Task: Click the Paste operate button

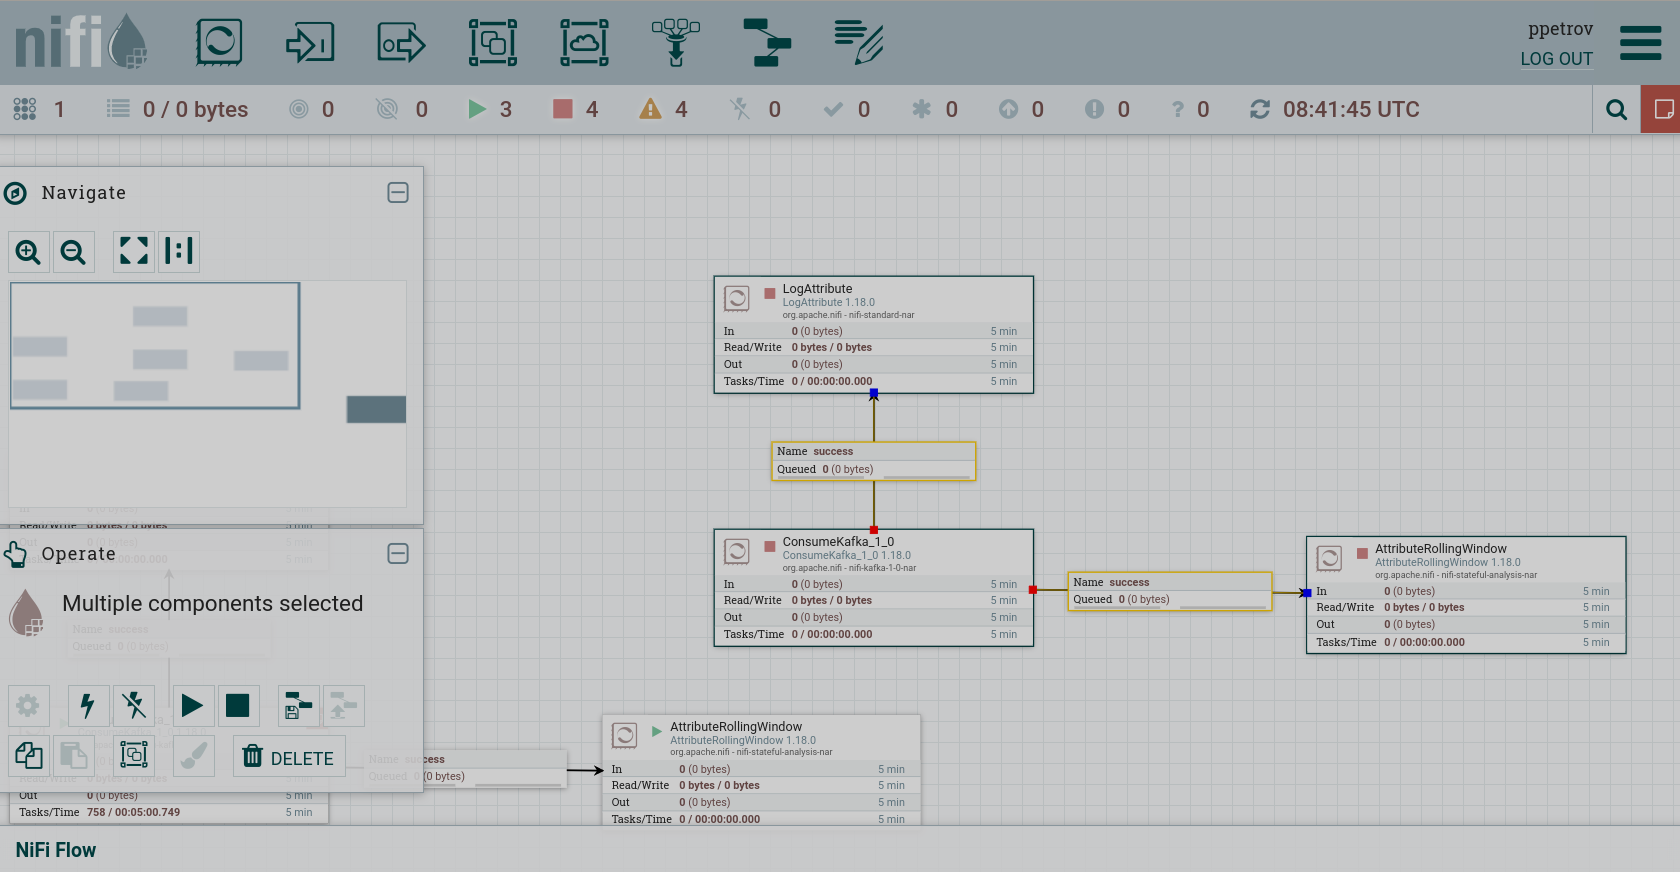Action: point(74,756)
